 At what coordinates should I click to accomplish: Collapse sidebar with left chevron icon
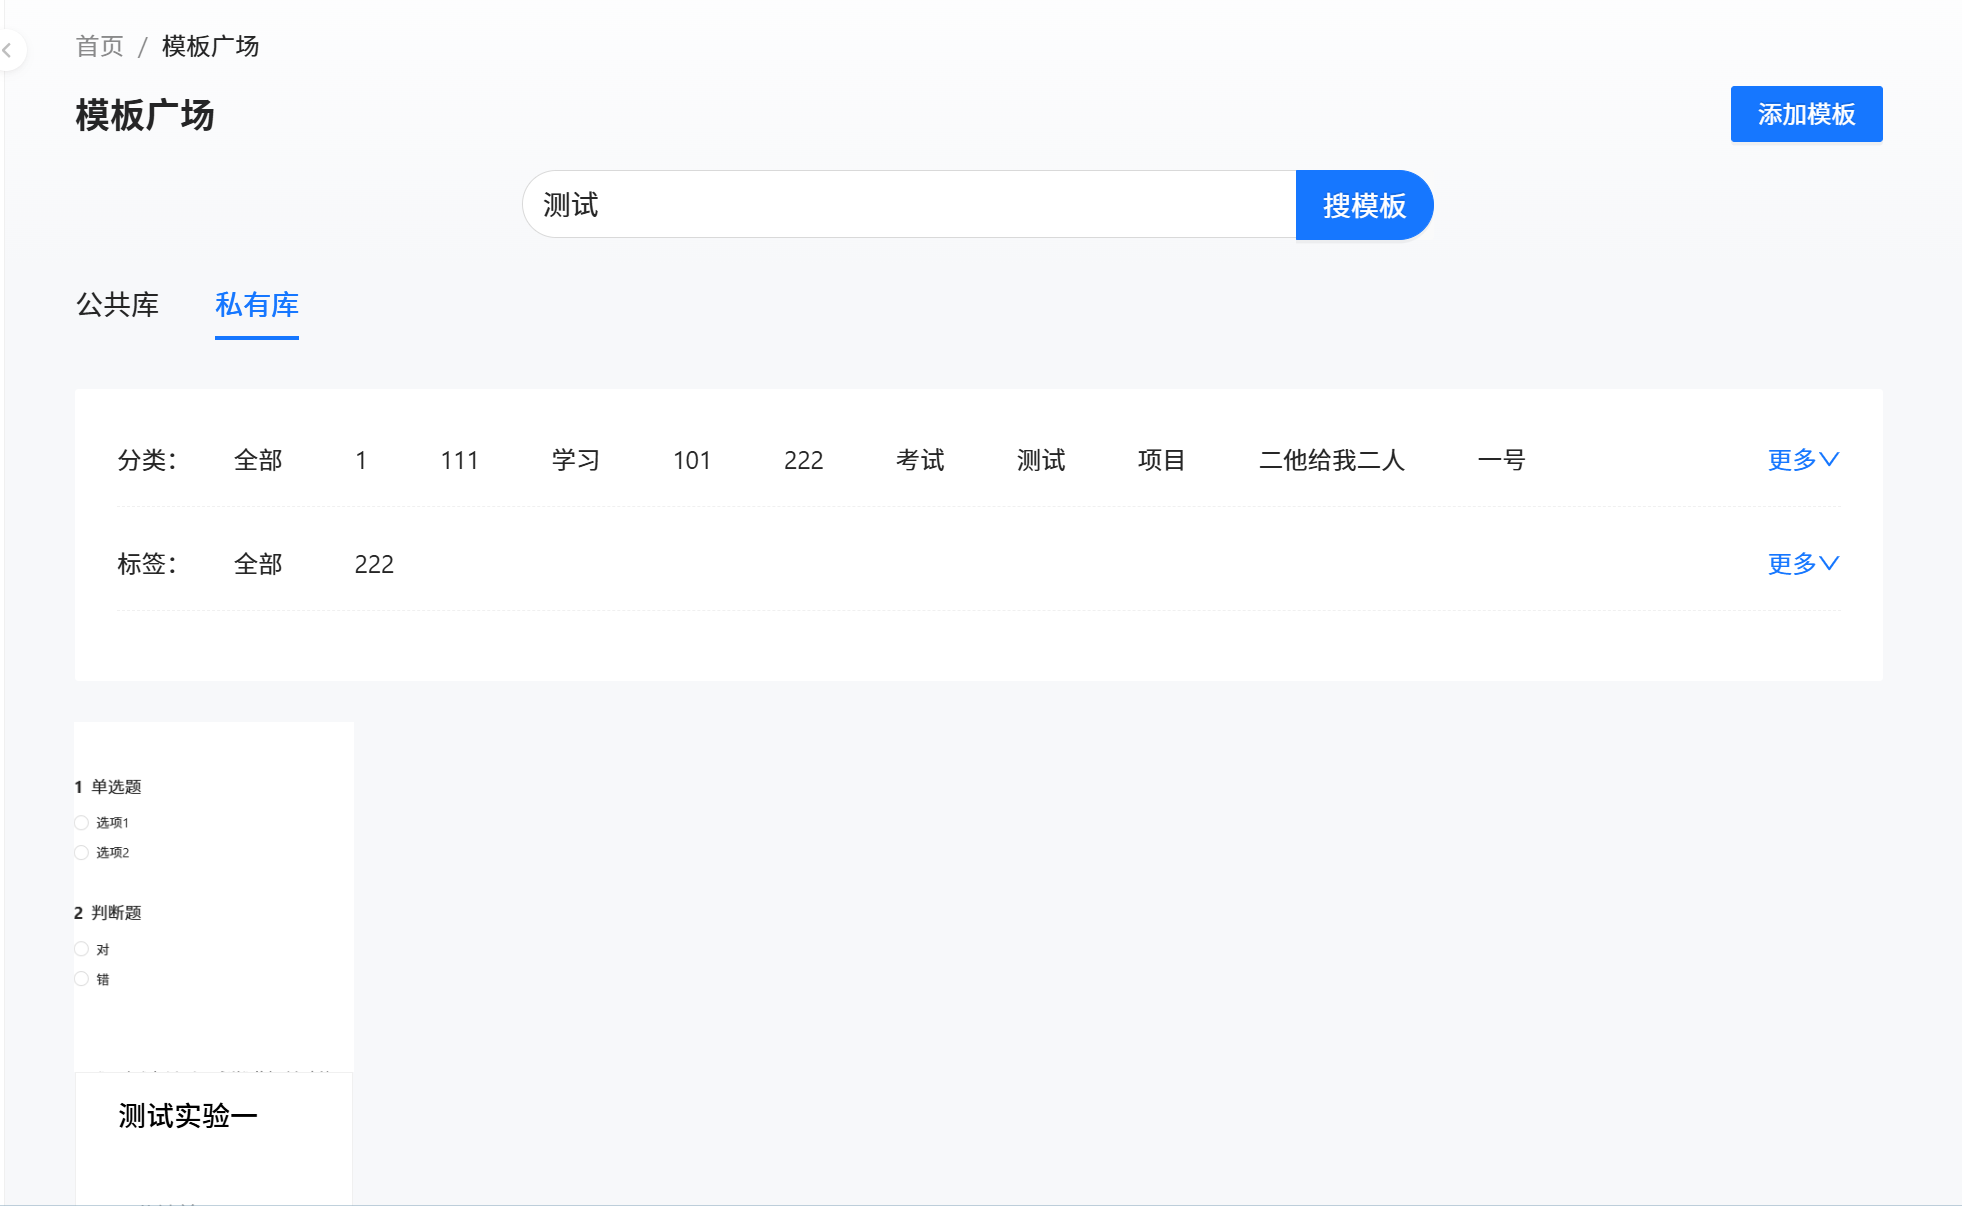8,50
